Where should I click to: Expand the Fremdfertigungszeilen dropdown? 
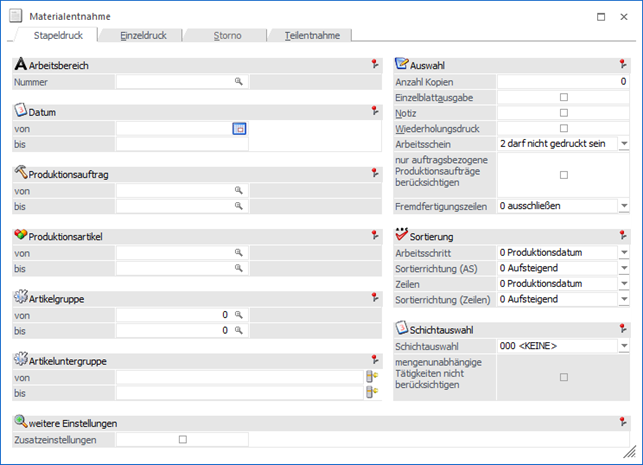(x=623, y=206)
